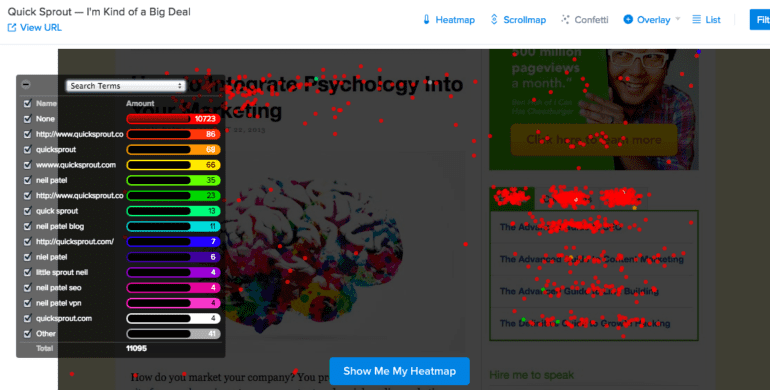Click the List lines icon
This screenshot has height=390, width=770.
tap(696, 20)
